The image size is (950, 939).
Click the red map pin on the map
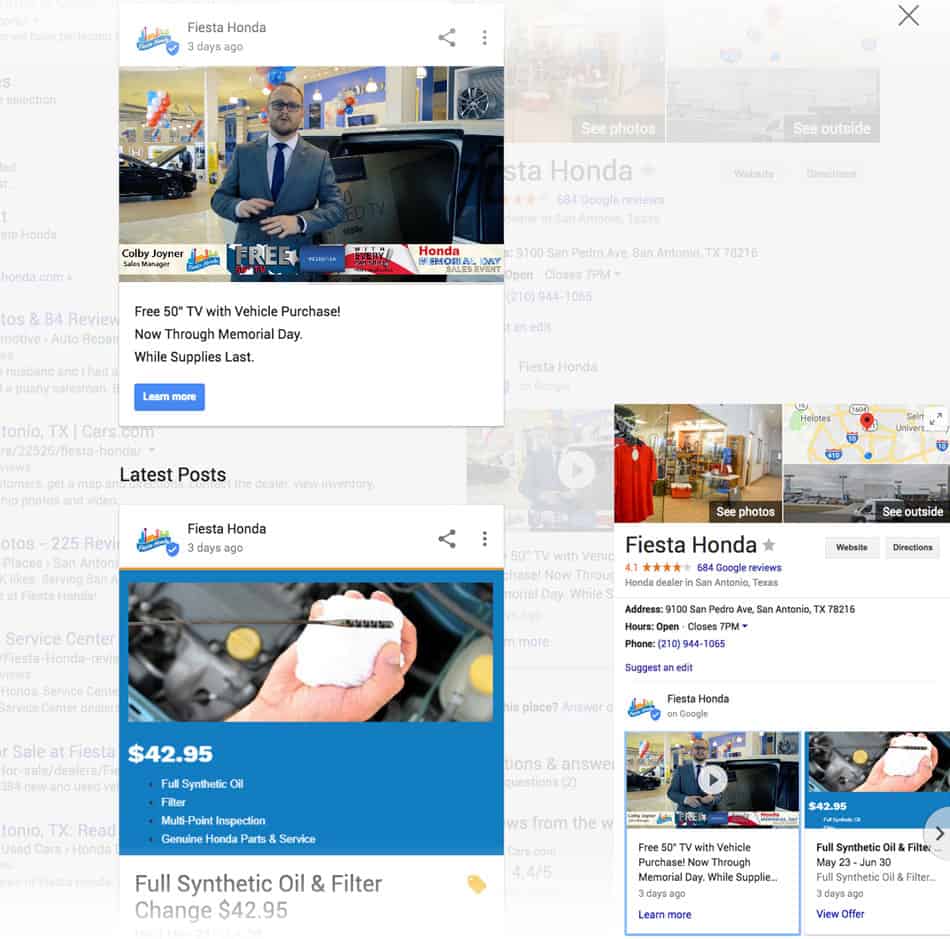pos(867,421)
